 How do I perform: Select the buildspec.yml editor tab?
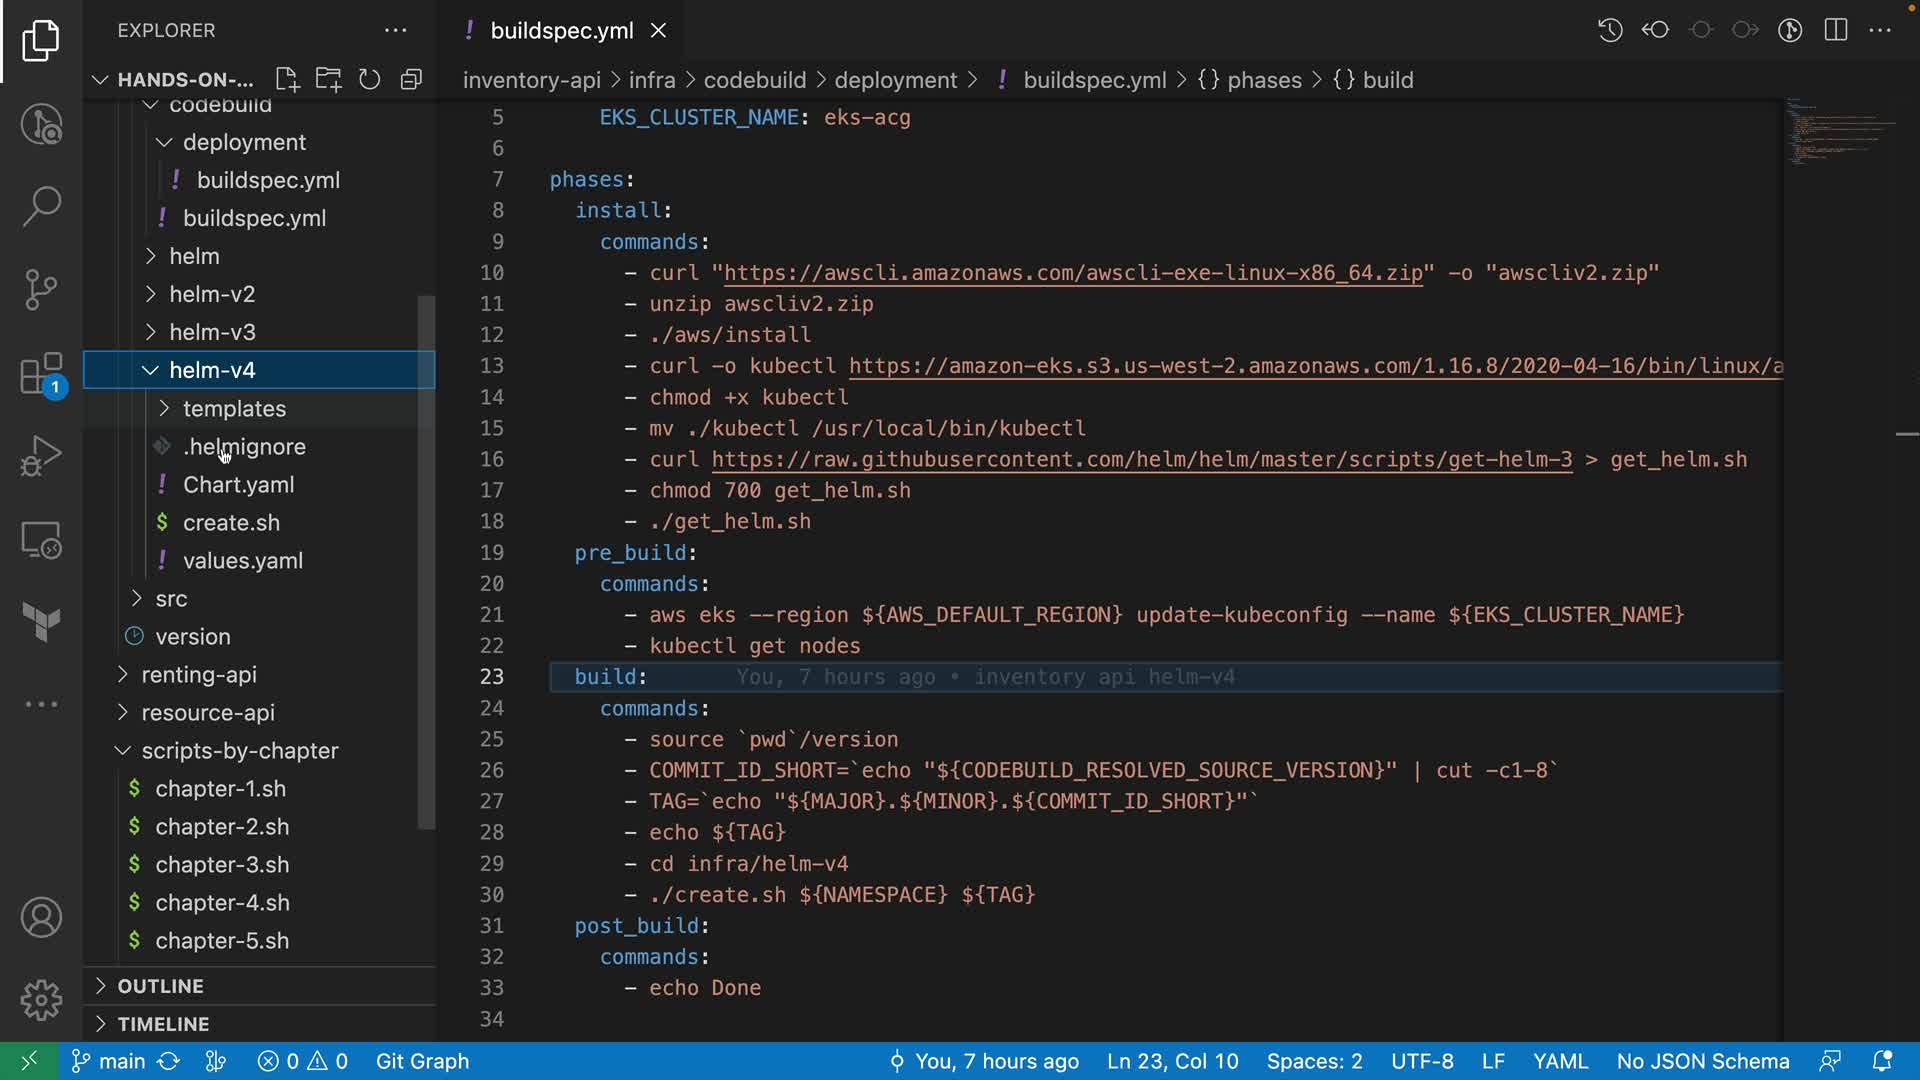561,31
